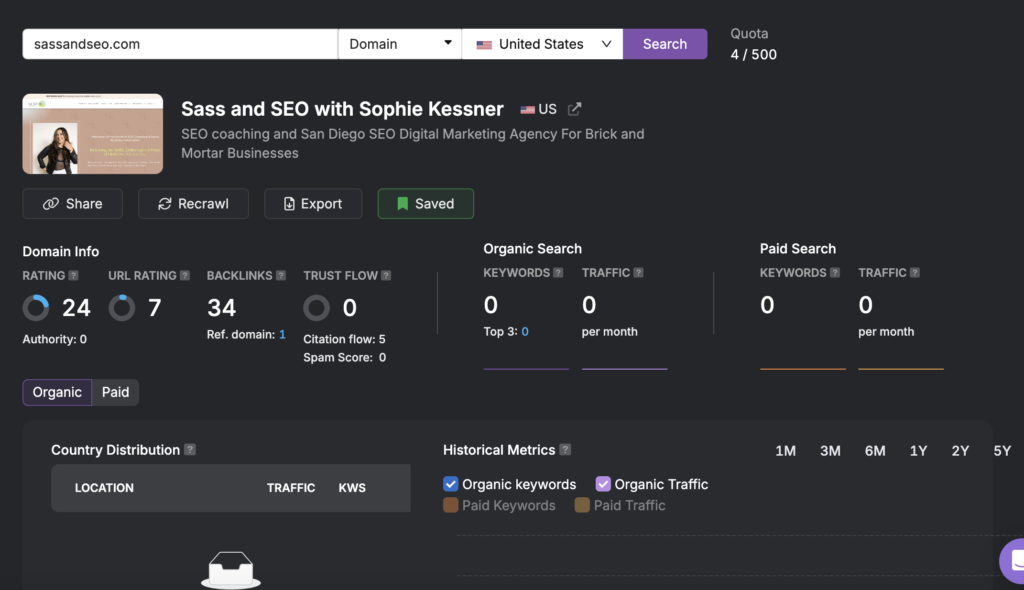The height and width of the screenshot is (590, 1024).
Task: Open help icon next to Historical Metrics
Action: [565, 450]
